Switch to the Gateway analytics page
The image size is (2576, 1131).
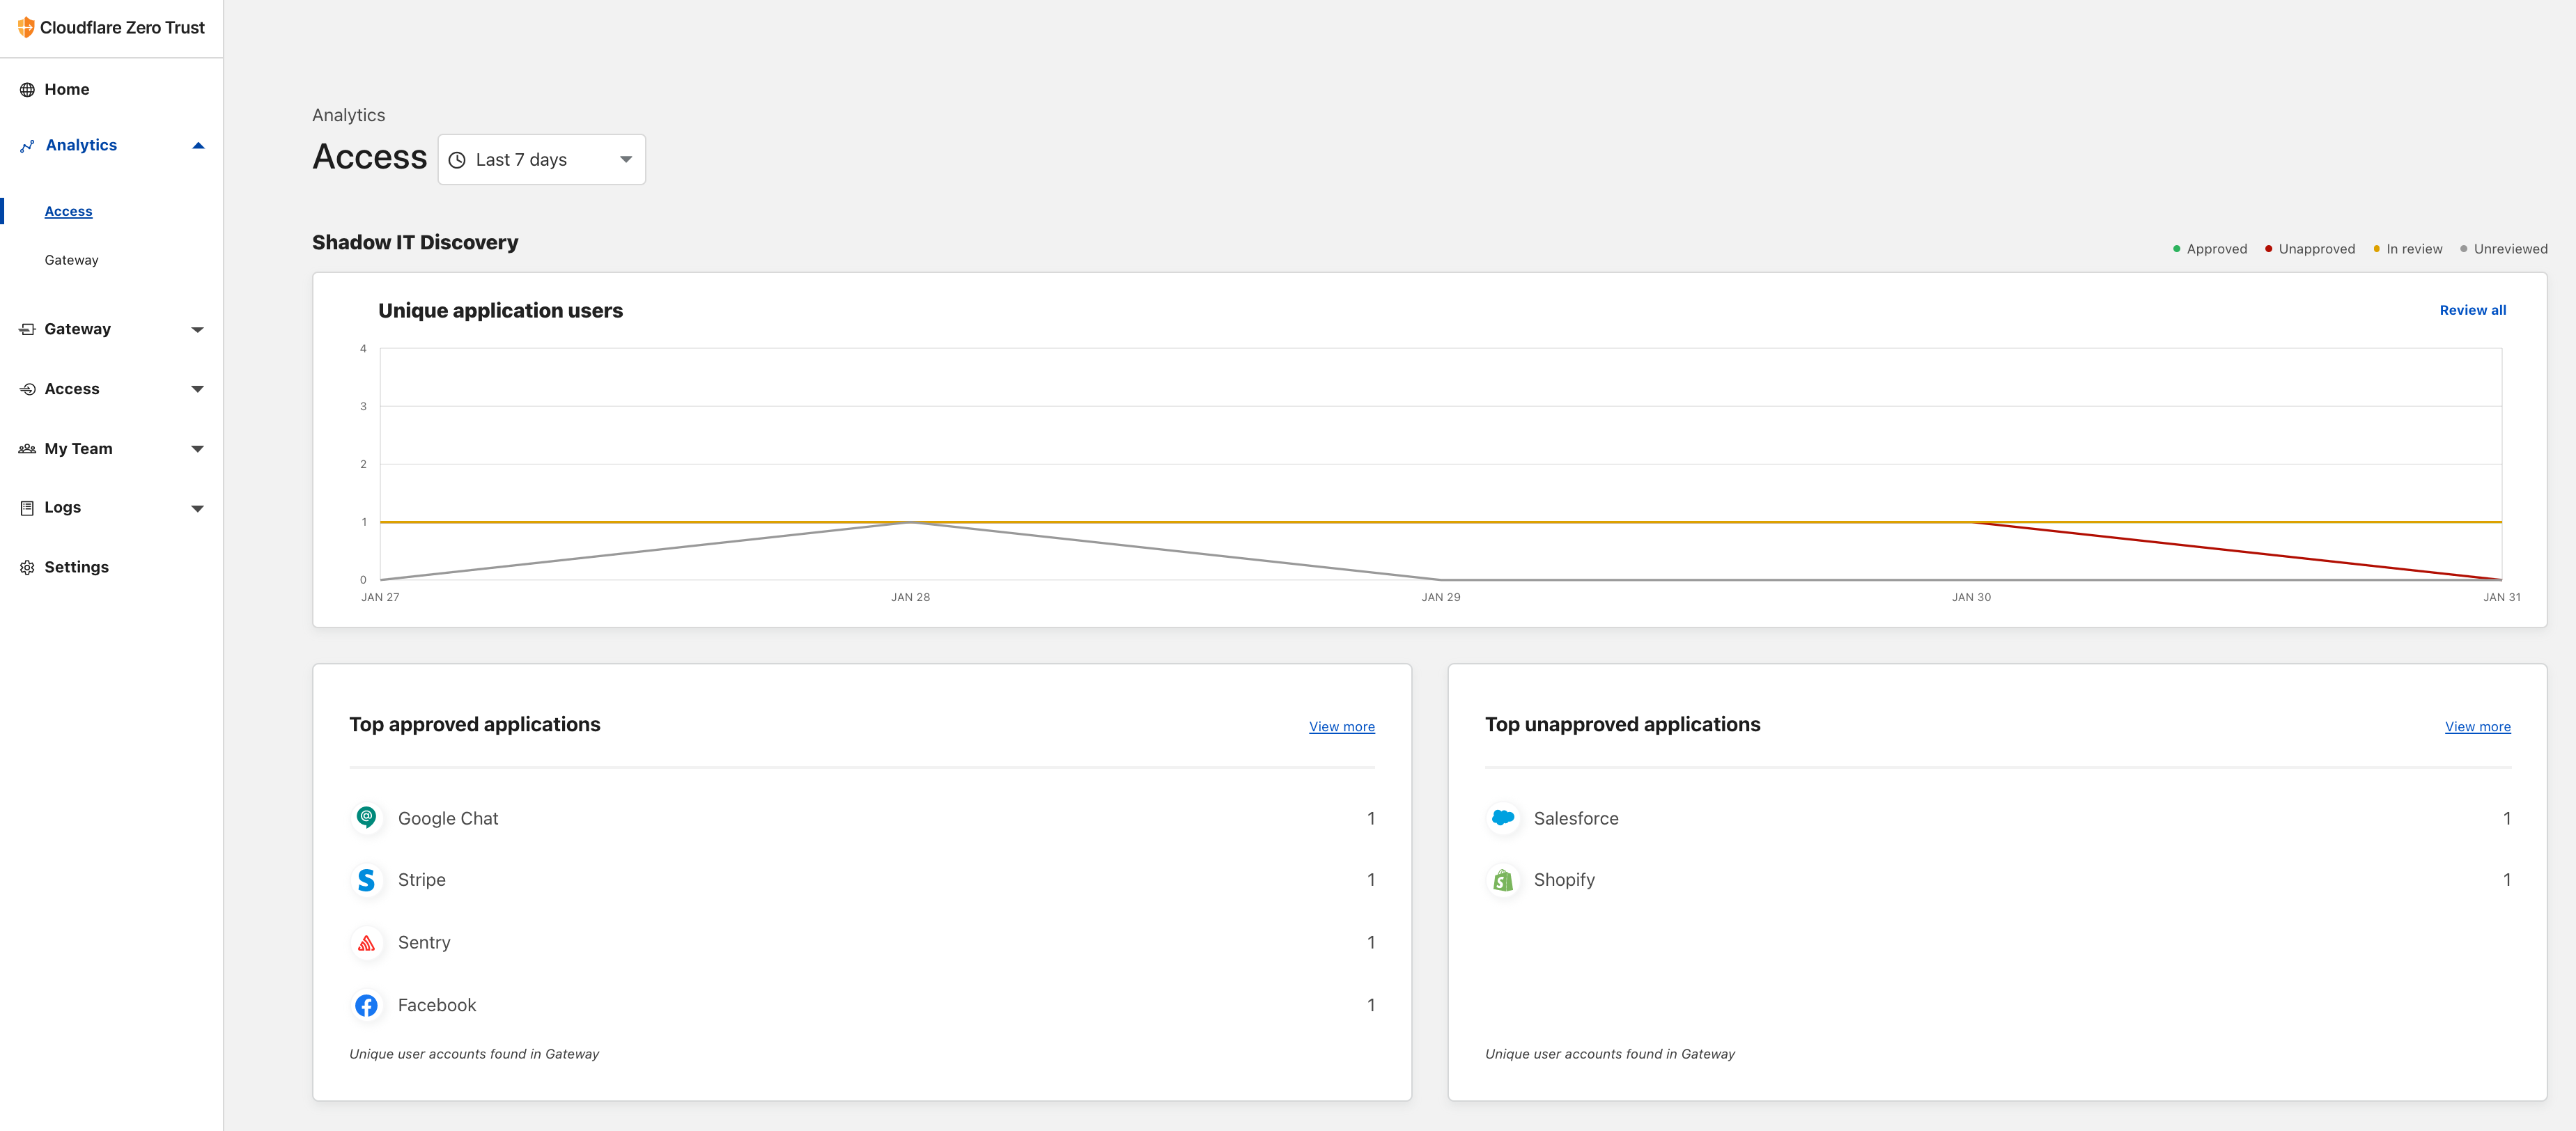[71, 259]
